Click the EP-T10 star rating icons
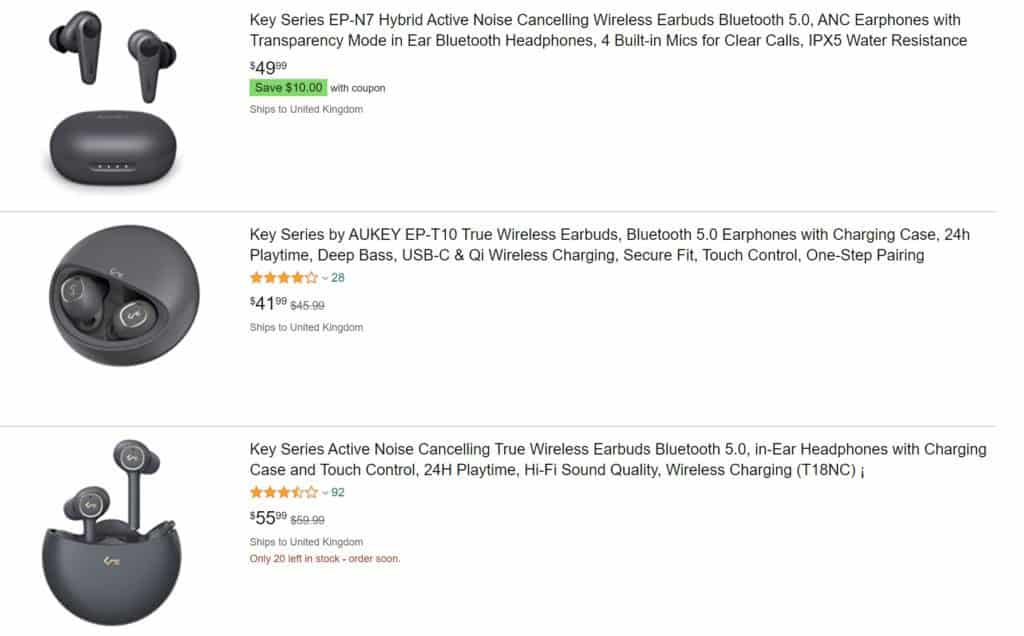This screenshot has height=636, width=1024. click(283, 278)
